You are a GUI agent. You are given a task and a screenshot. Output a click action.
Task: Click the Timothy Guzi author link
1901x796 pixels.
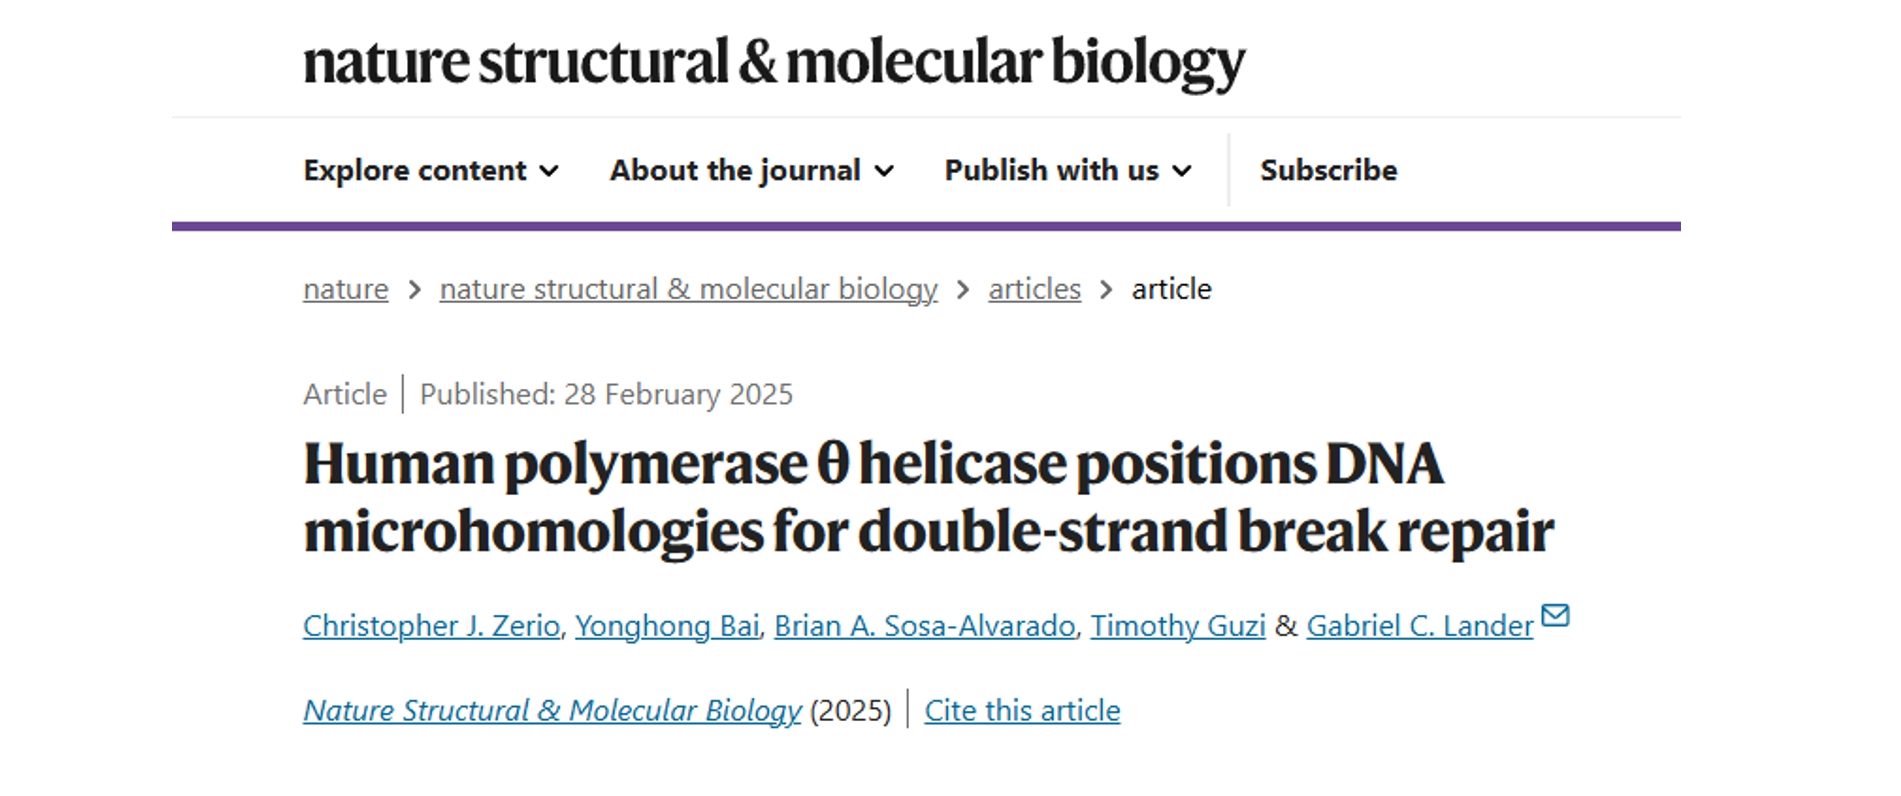coord(1178,626)
